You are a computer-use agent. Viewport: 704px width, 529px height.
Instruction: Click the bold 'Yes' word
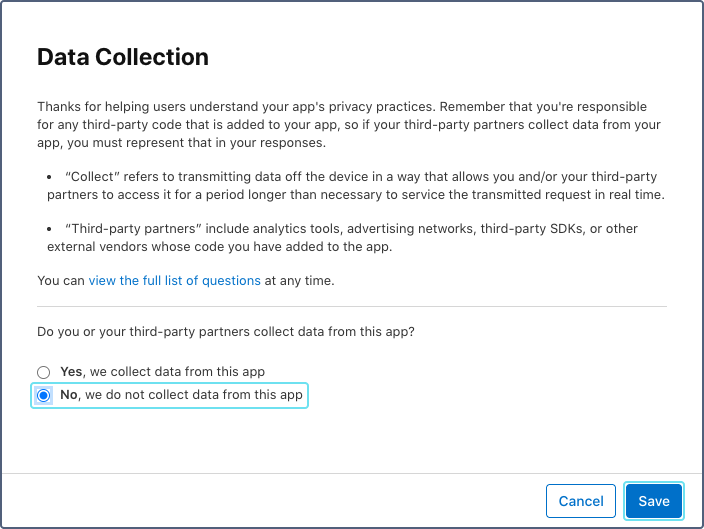pyautogui.click(x=71, y=372)
